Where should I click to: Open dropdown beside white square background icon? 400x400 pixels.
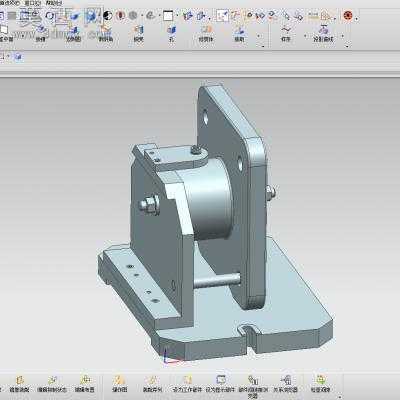coord(177,16)
